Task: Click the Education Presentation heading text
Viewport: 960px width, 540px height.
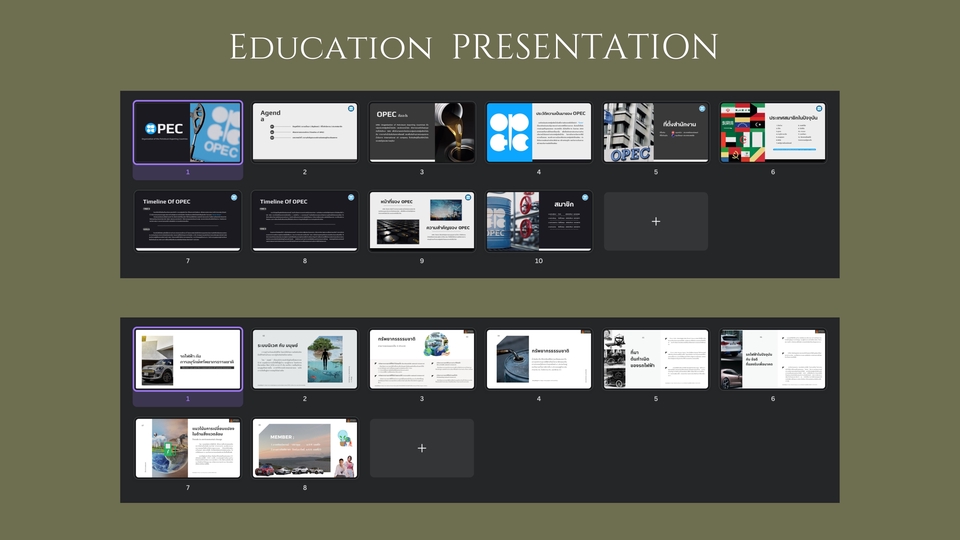Action: click(474, 47)
